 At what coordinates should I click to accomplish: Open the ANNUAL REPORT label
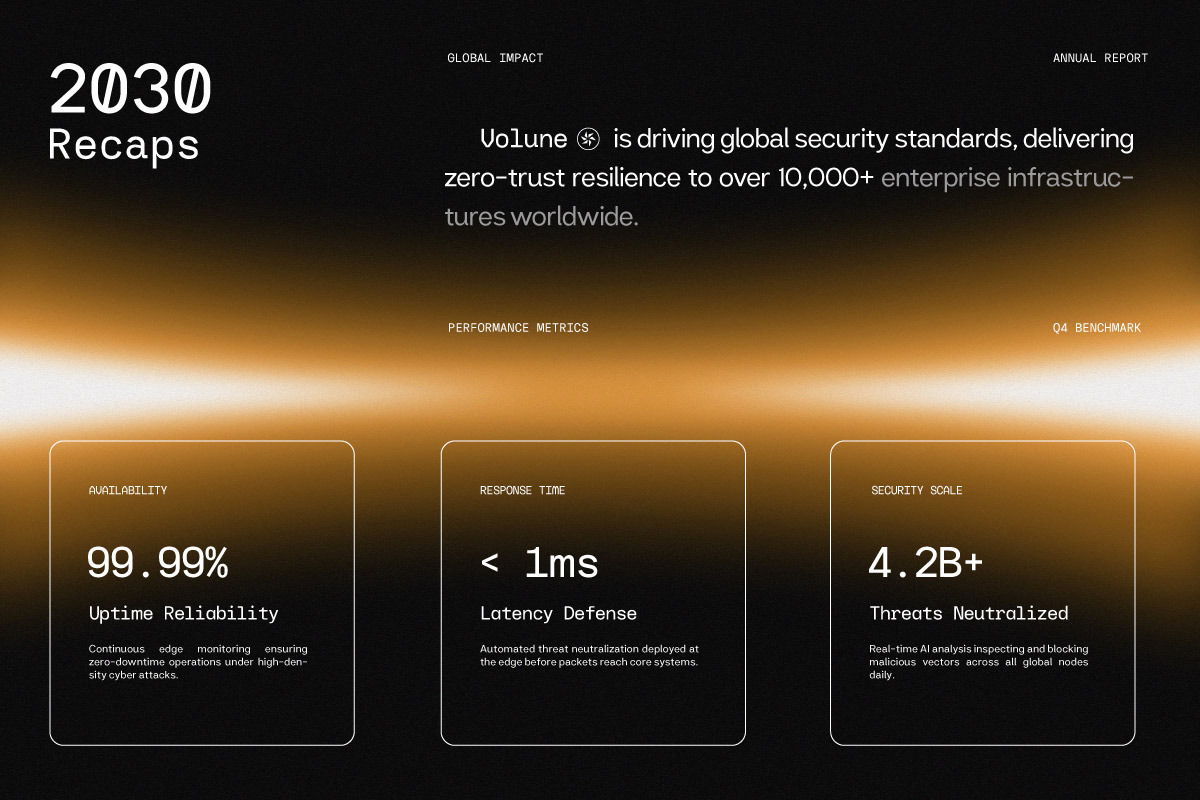tap(1100, 58)
